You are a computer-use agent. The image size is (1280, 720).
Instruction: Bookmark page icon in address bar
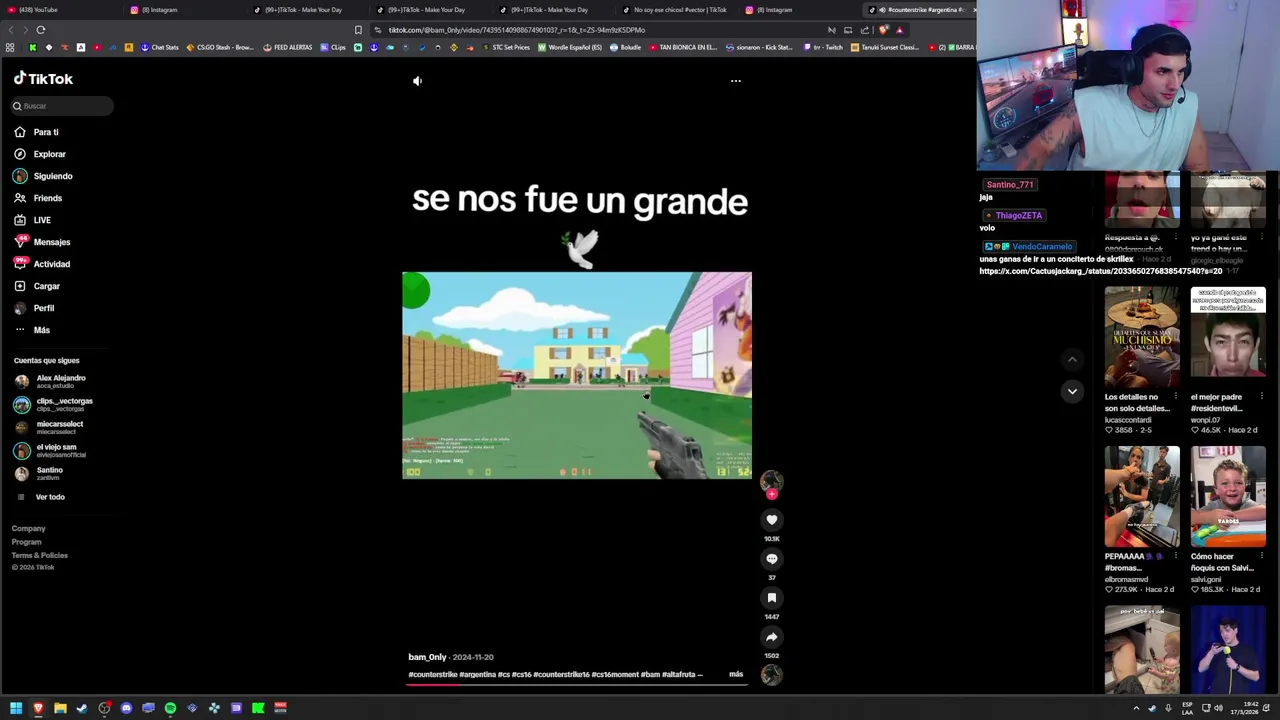click(358, 30)
